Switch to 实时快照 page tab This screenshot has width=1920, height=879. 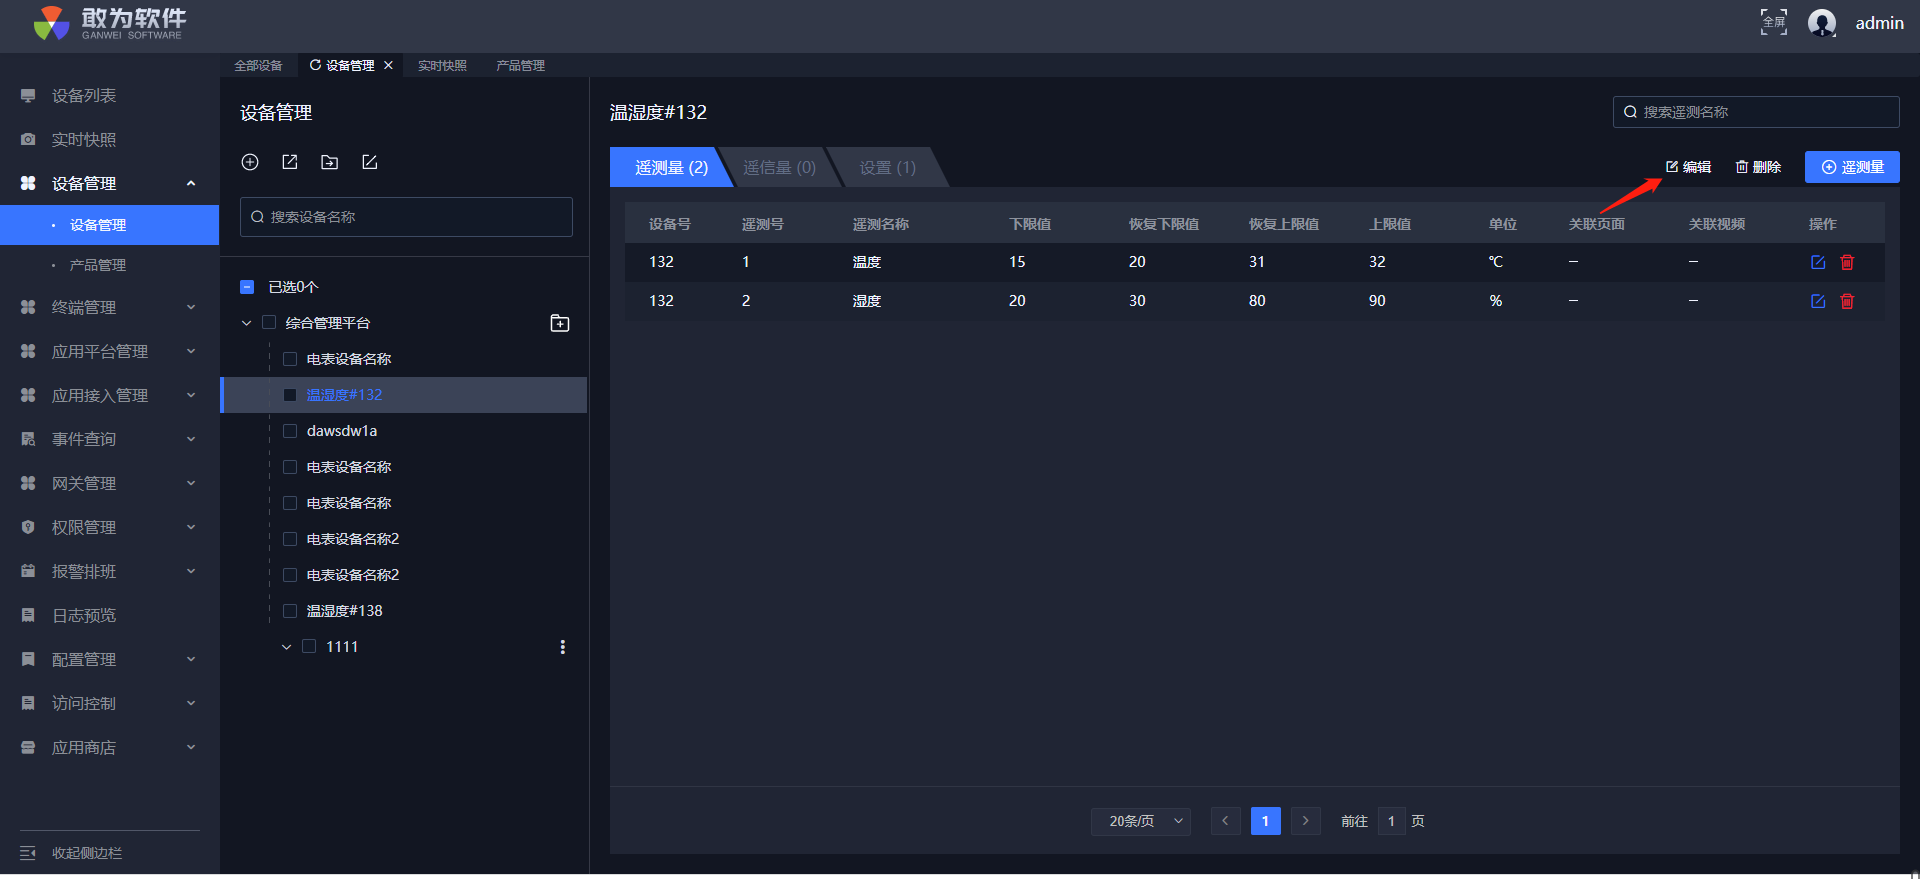coord(442,65)
